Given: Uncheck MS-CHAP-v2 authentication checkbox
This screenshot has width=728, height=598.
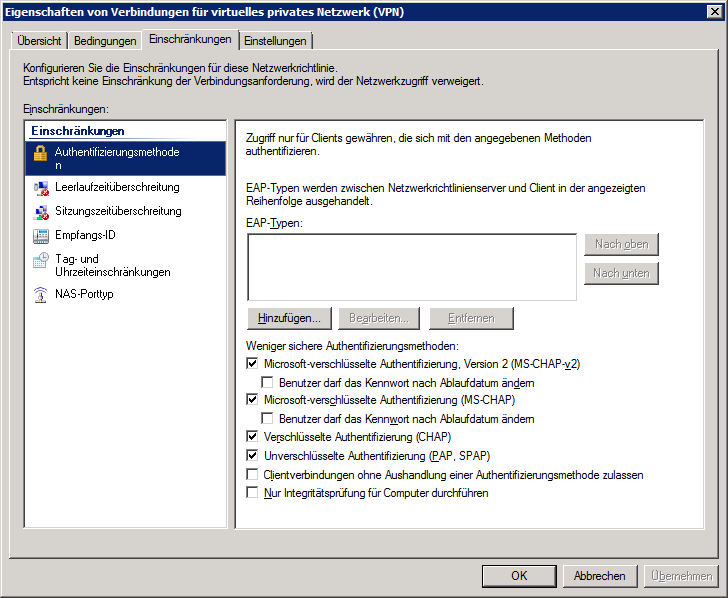Looking at the screenshot, I should [x=251, y=364].
